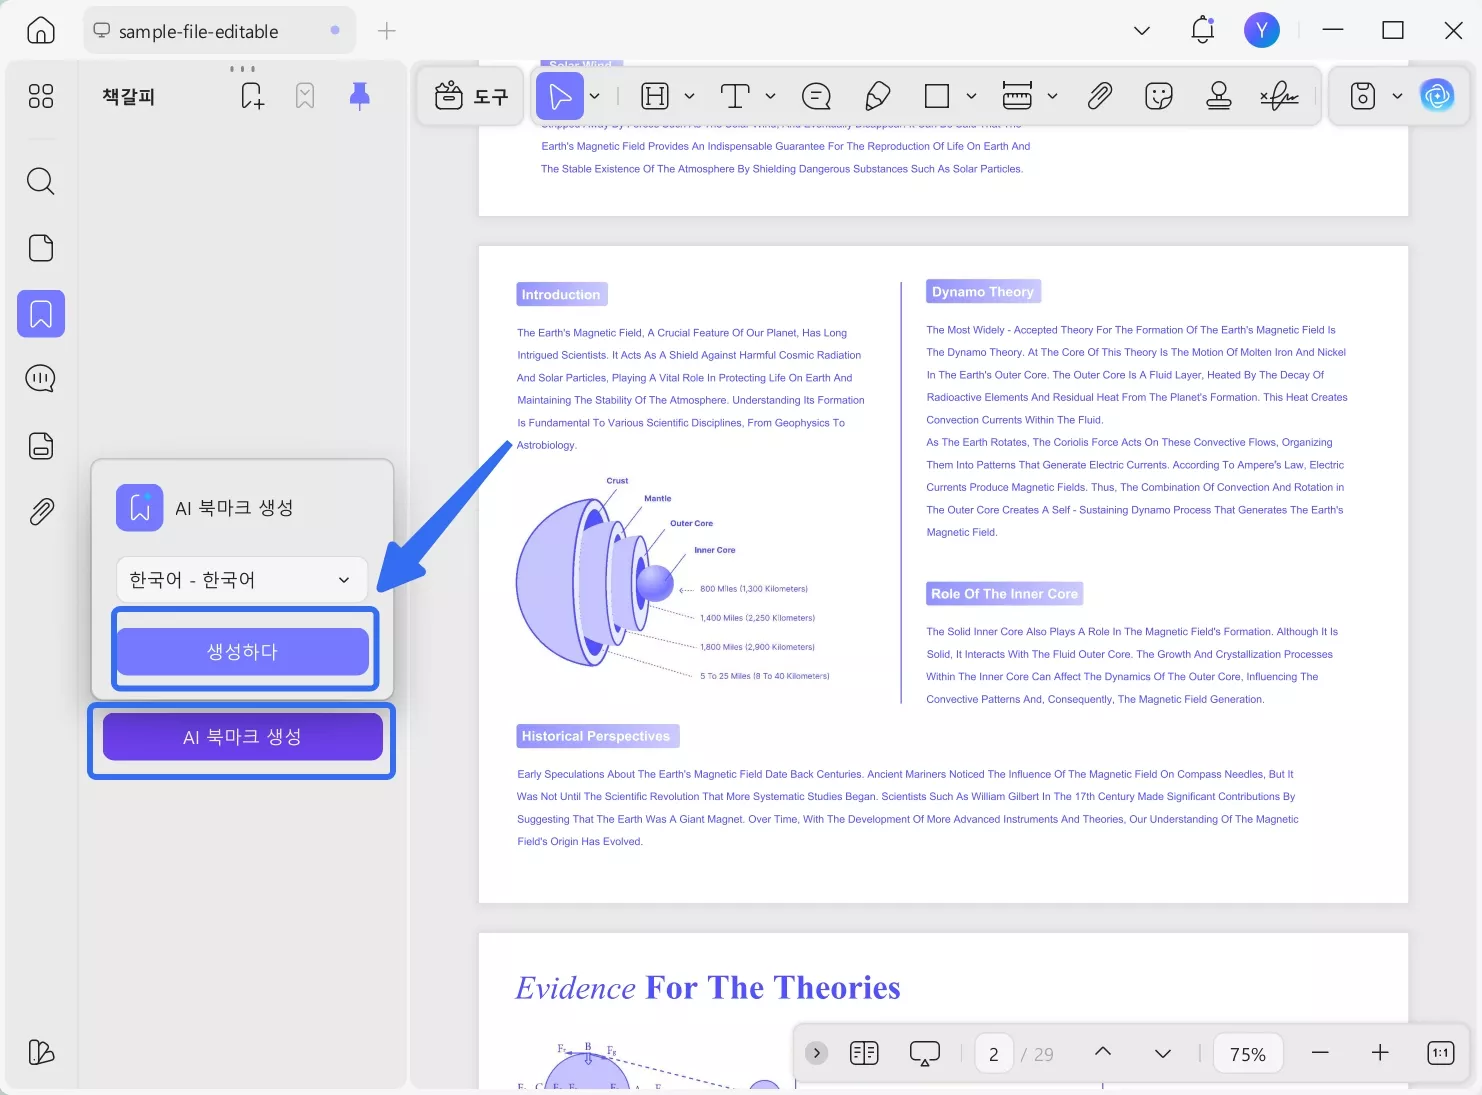Select the pencil drawing tool
This screenshot has height=1095, width=1482.
click(x=877, y=96)
